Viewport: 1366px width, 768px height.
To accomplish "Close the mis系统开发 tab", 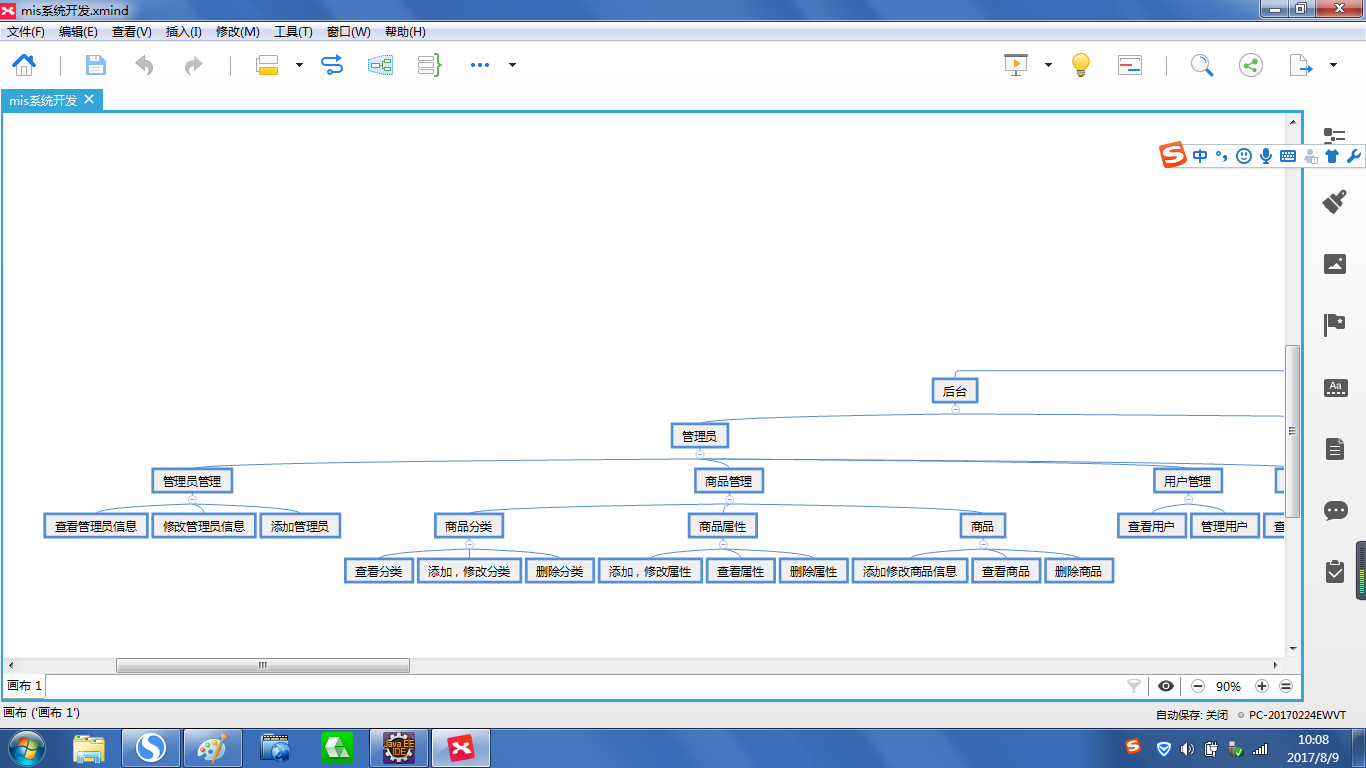I will coord(89,100).
